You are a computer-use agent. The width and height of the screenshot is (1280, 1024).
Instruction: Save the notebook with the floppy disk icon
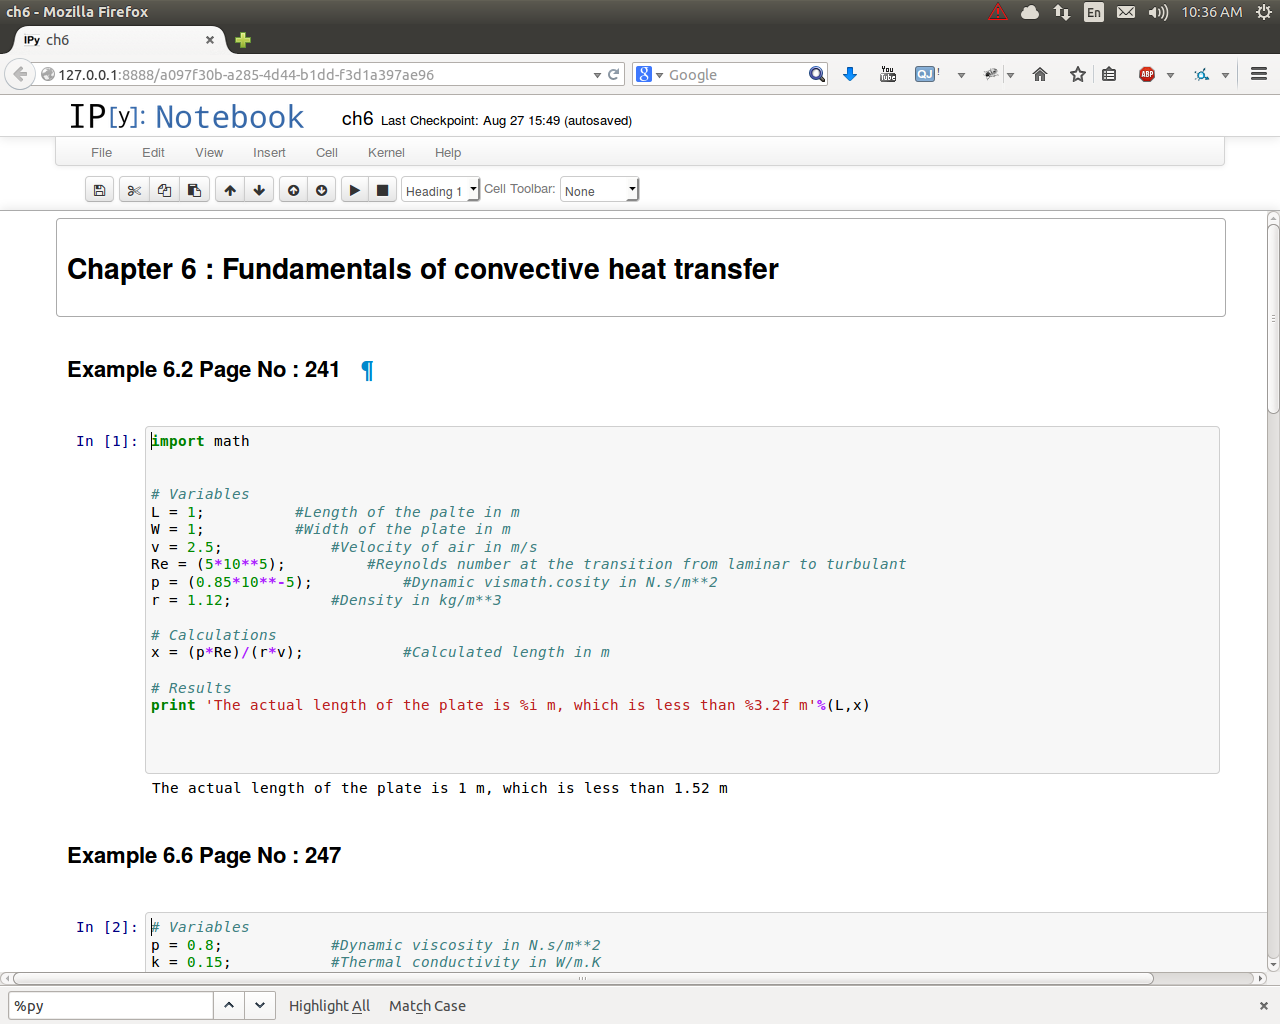99,190
